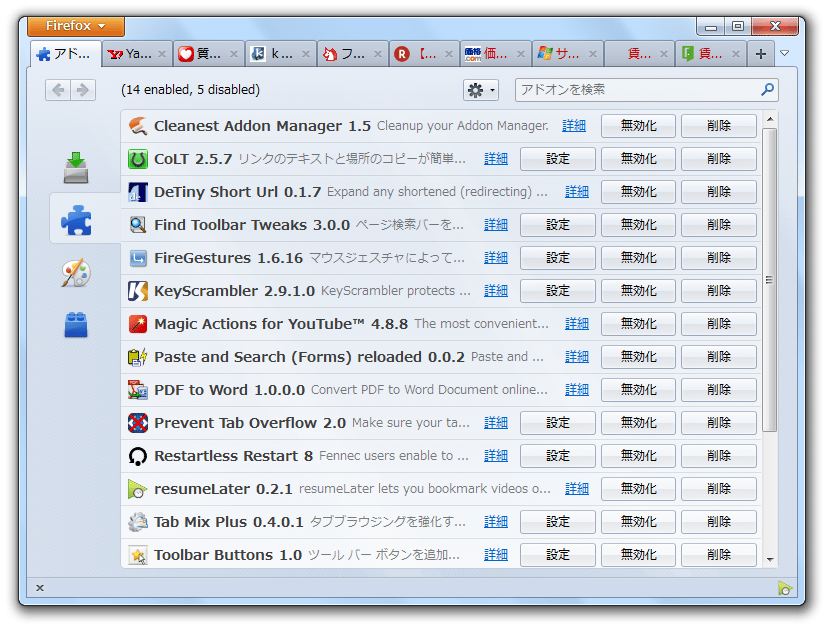Switch to the kakaku.com tab
Screen dimensions: 827x626
click(x=496, y=54)
